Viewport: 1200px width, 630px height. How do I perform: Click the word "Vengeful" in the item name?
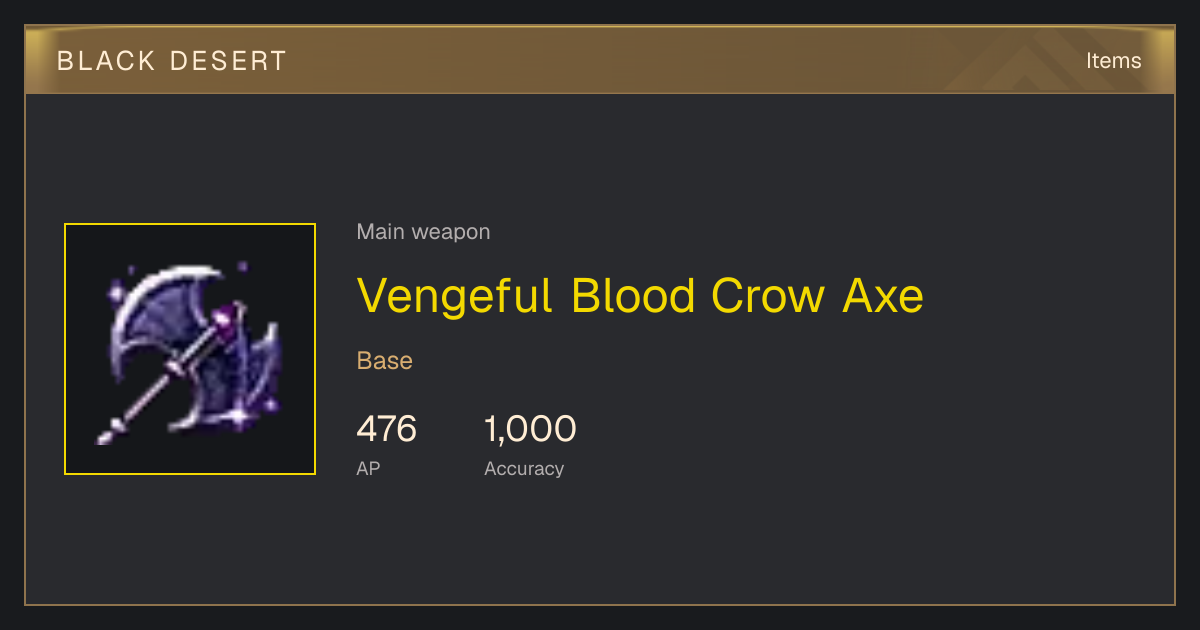click(455, 295)
